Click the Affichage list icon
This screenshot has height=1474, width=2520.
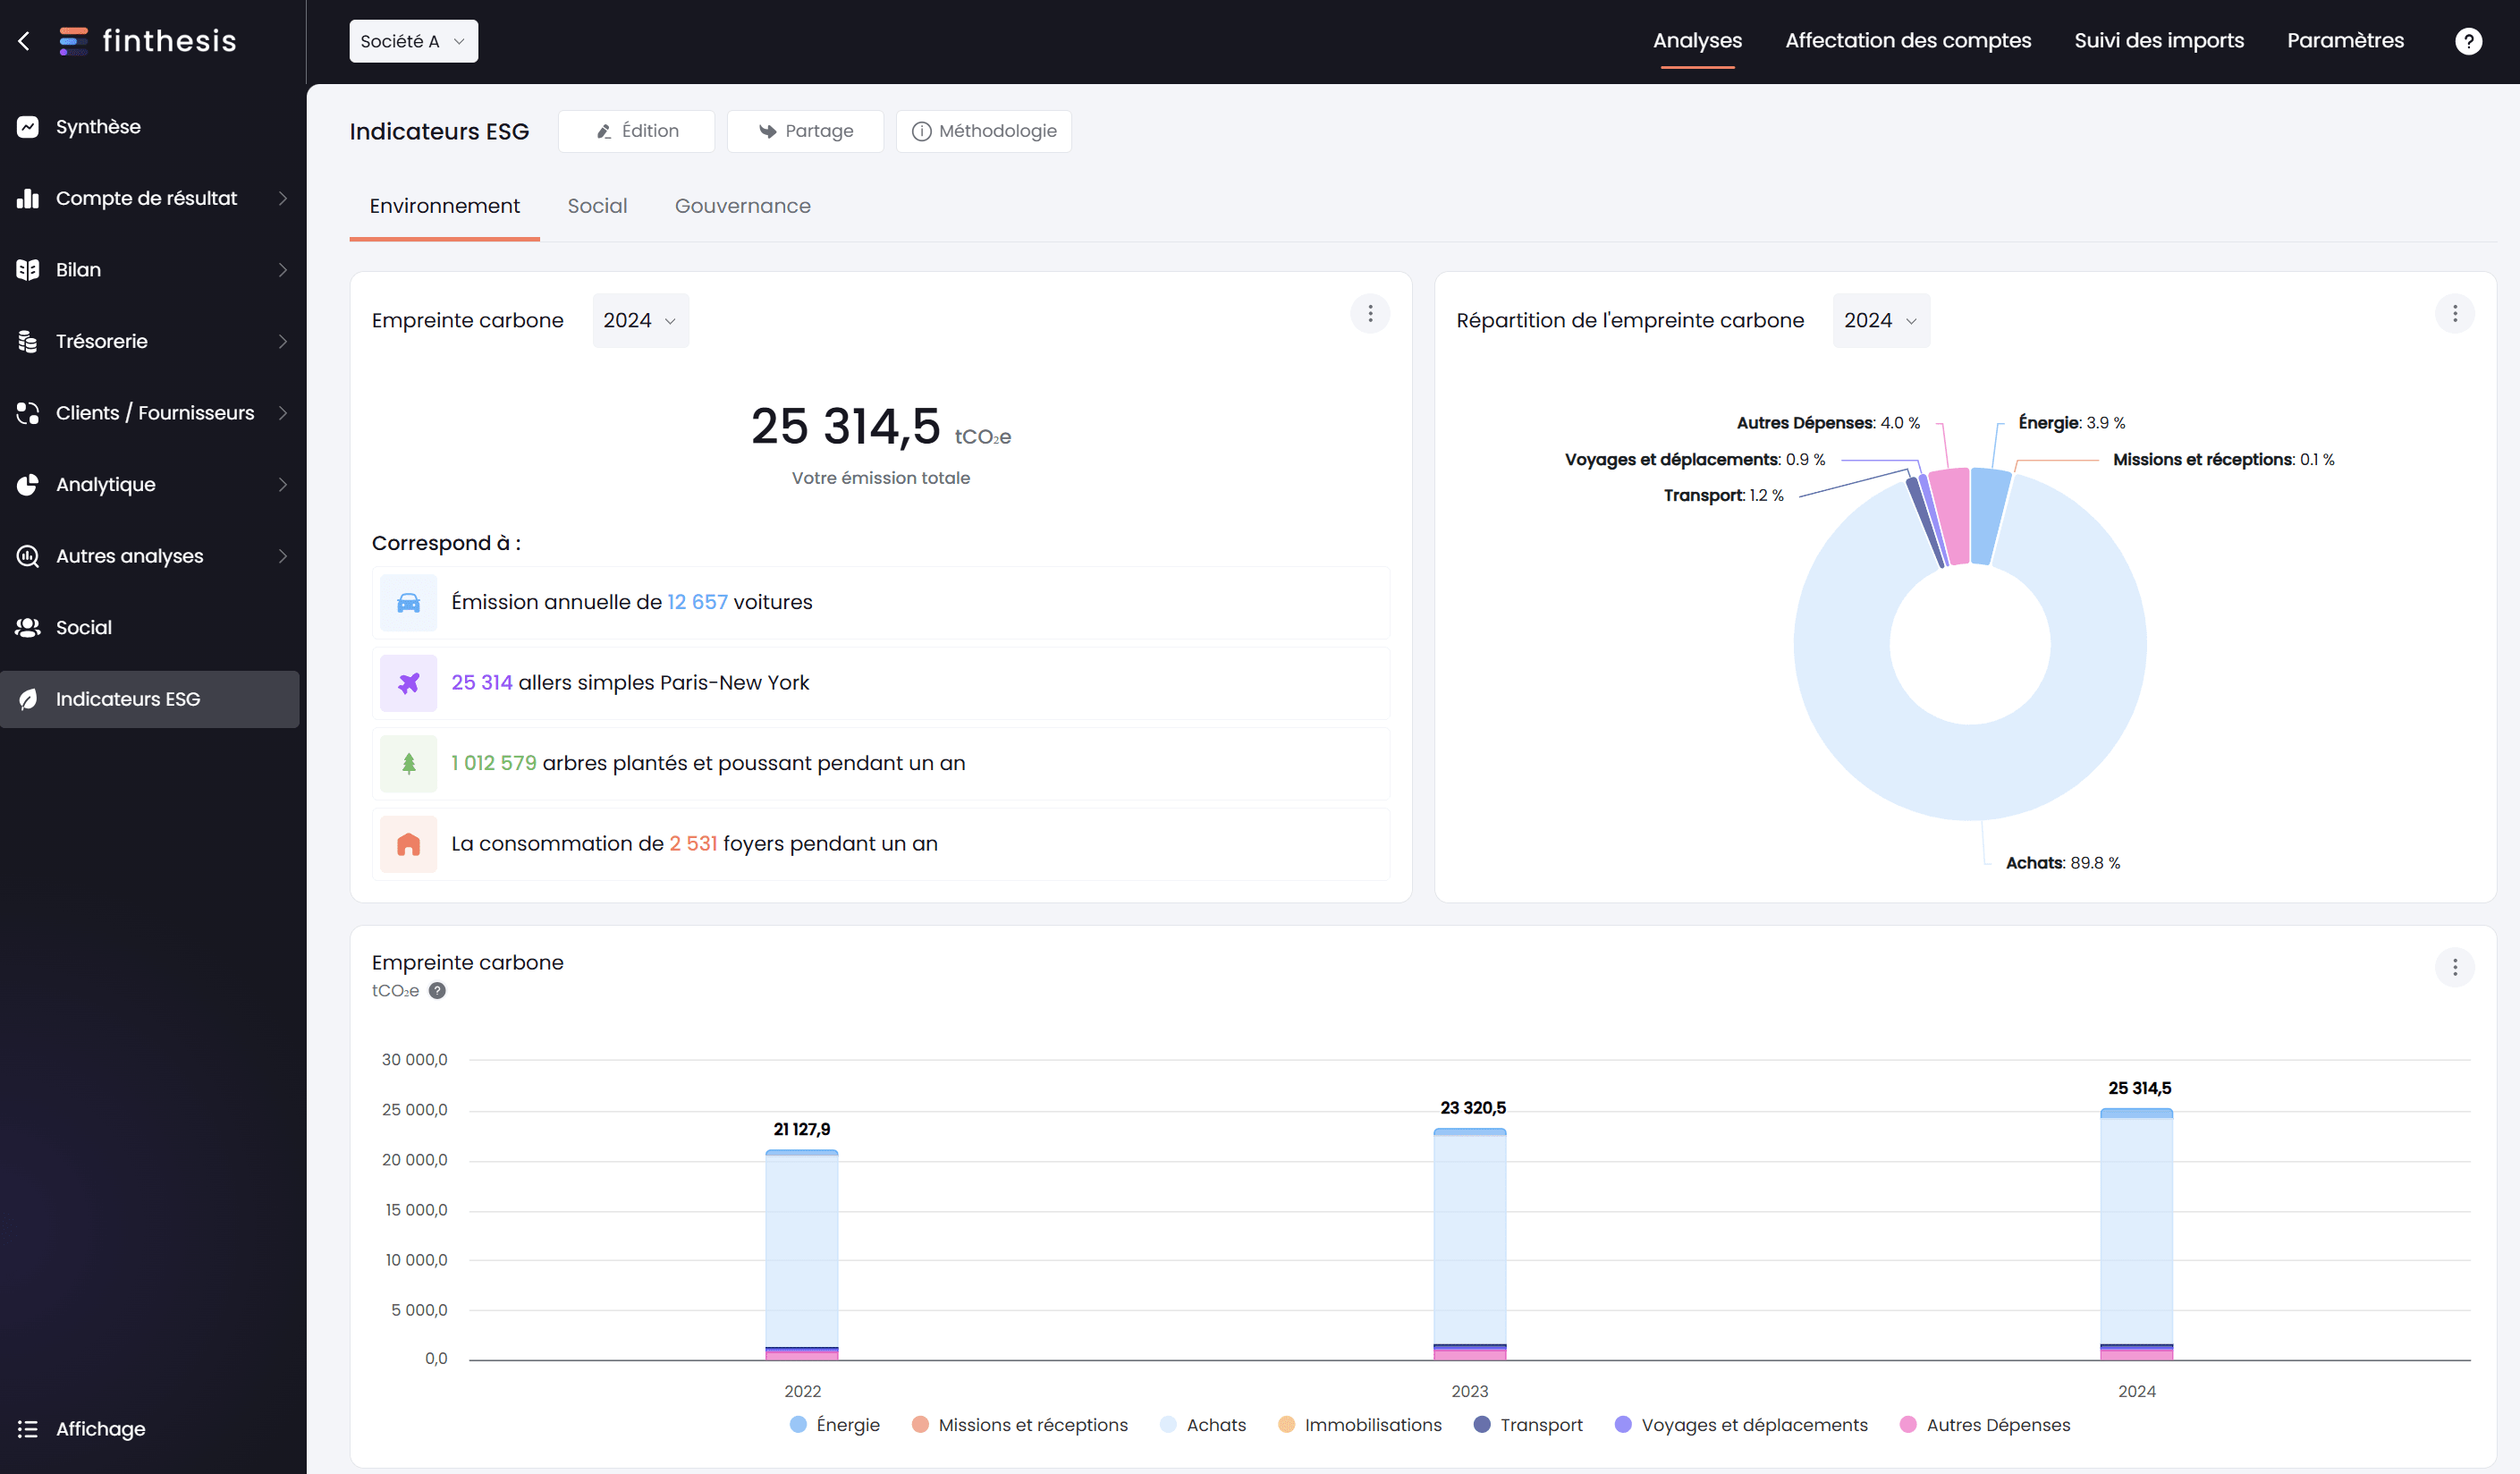(27, 1428)
